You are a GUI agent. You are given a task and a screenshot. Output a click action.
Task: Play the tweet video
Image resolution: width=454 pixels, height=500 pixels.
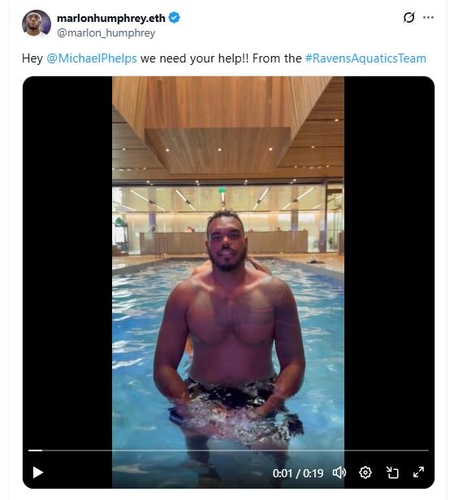38,472
